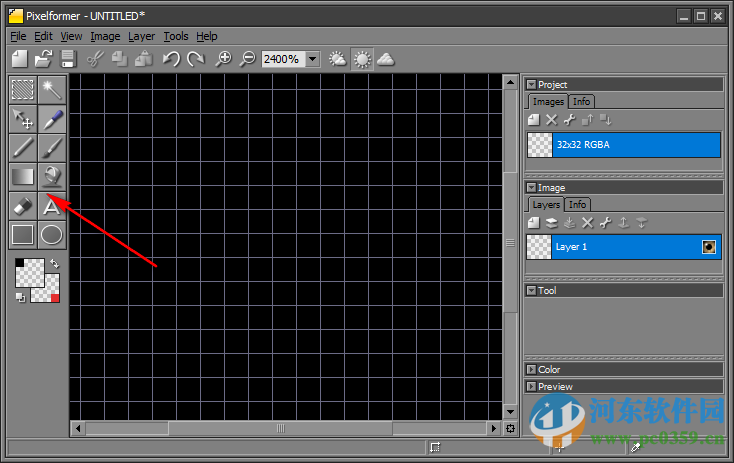This screenshot has height=463, width=734.
Task: Select the Brush tool
Action: (x=51, y=147)
